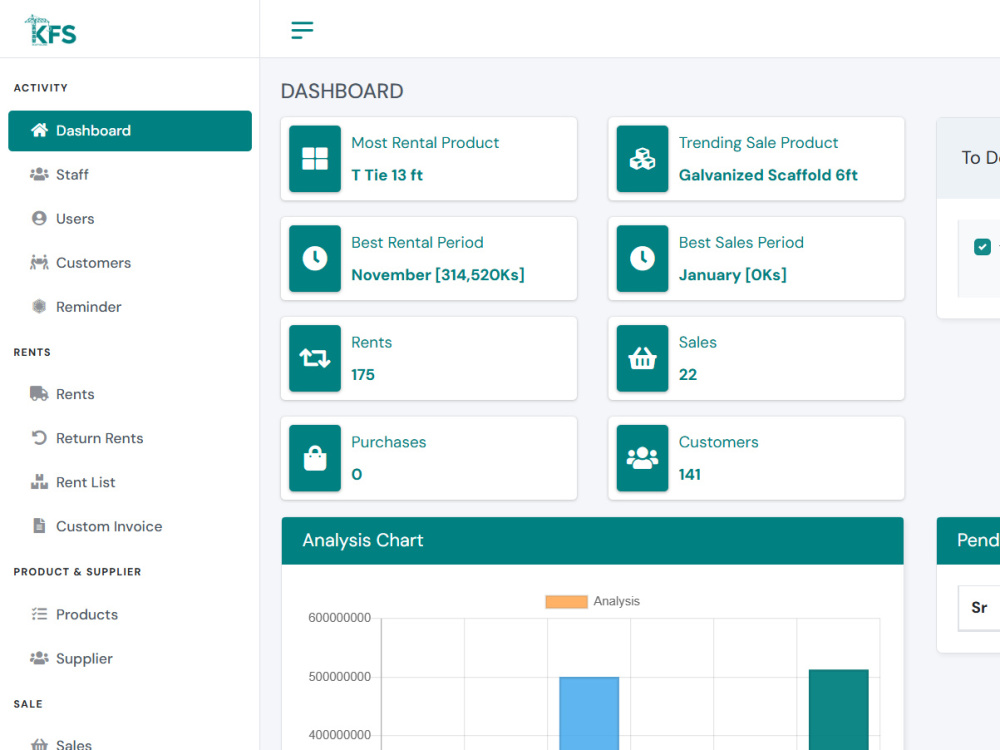Click the 600000000 axis label
The height and width of the screenshot is (750, 1000).
[x=339, y=618]
